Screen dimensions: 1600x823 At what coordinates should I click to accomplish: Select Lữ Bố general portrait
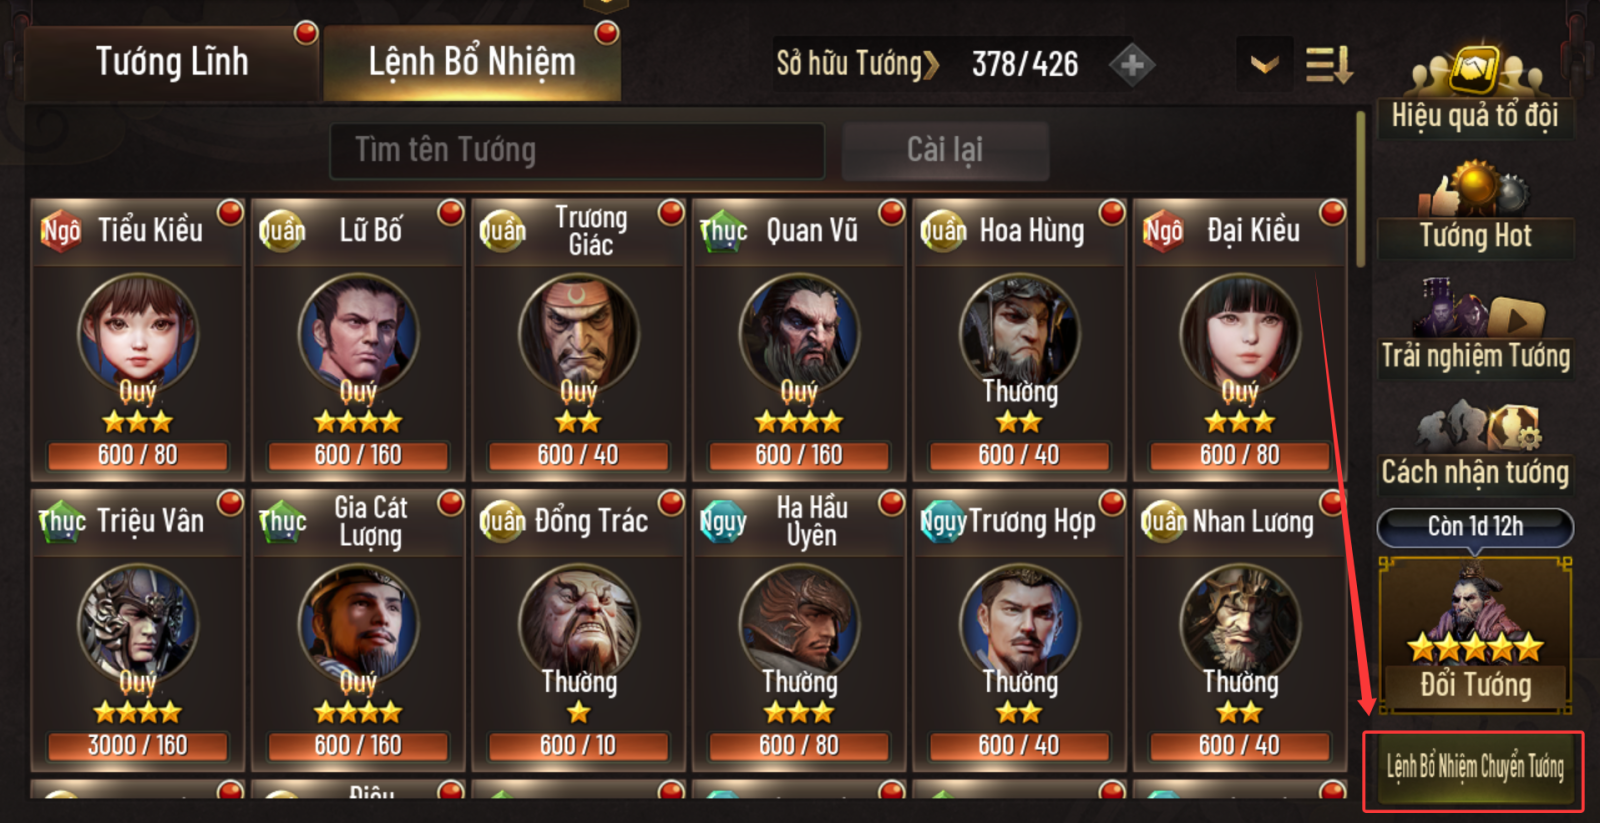[358, 333]
